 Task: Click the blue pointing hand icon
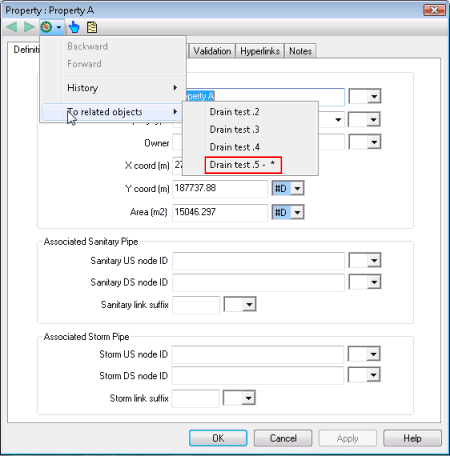[x=74, y=27]
